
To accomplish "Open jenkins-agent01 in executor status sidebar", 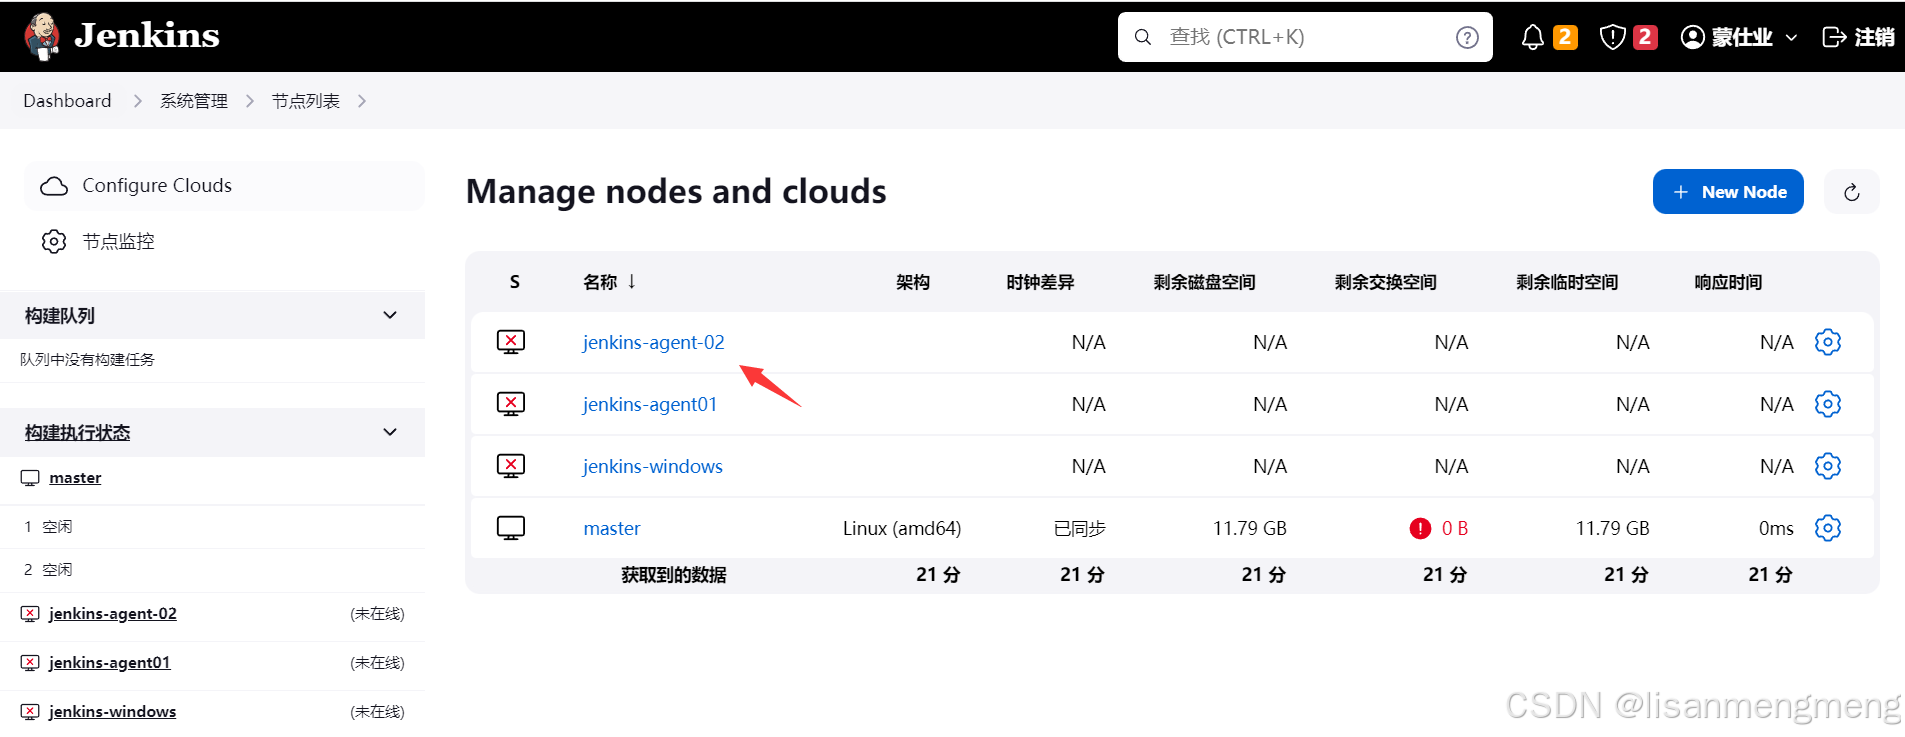I will click(109, 663).
